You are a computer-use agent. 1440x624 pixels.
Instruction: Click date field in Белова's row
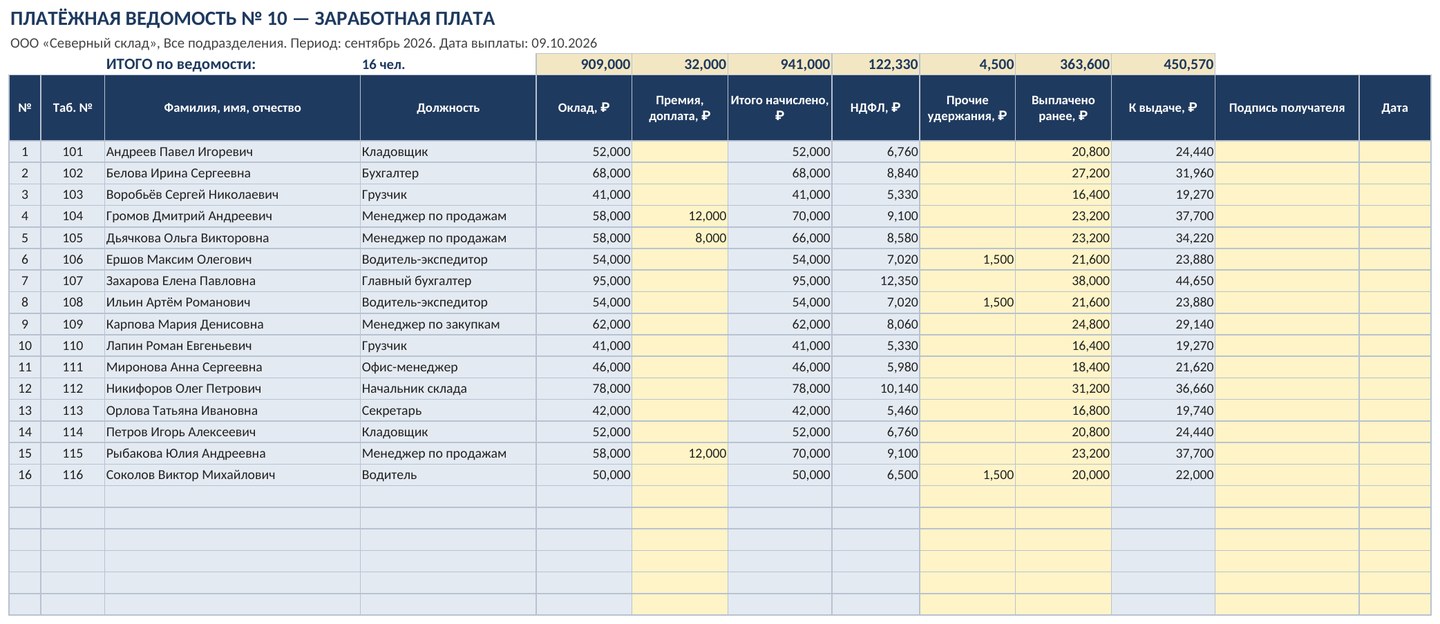pos(1395,173)
